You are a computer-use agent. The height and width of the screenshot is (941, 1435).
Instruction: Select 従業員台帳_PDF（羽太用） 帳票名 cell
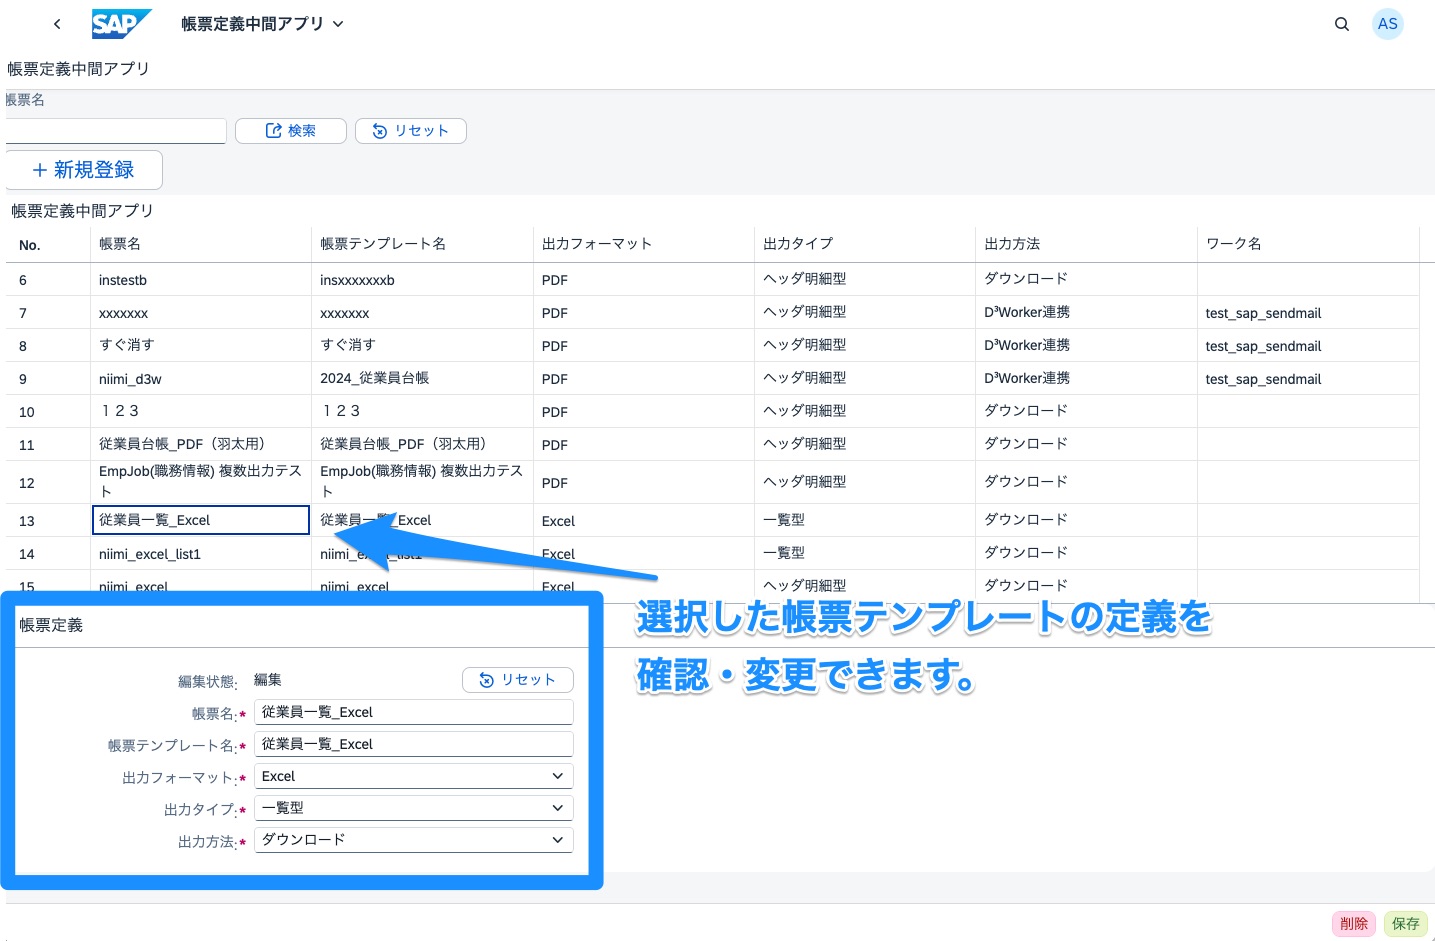coord(201,445)
